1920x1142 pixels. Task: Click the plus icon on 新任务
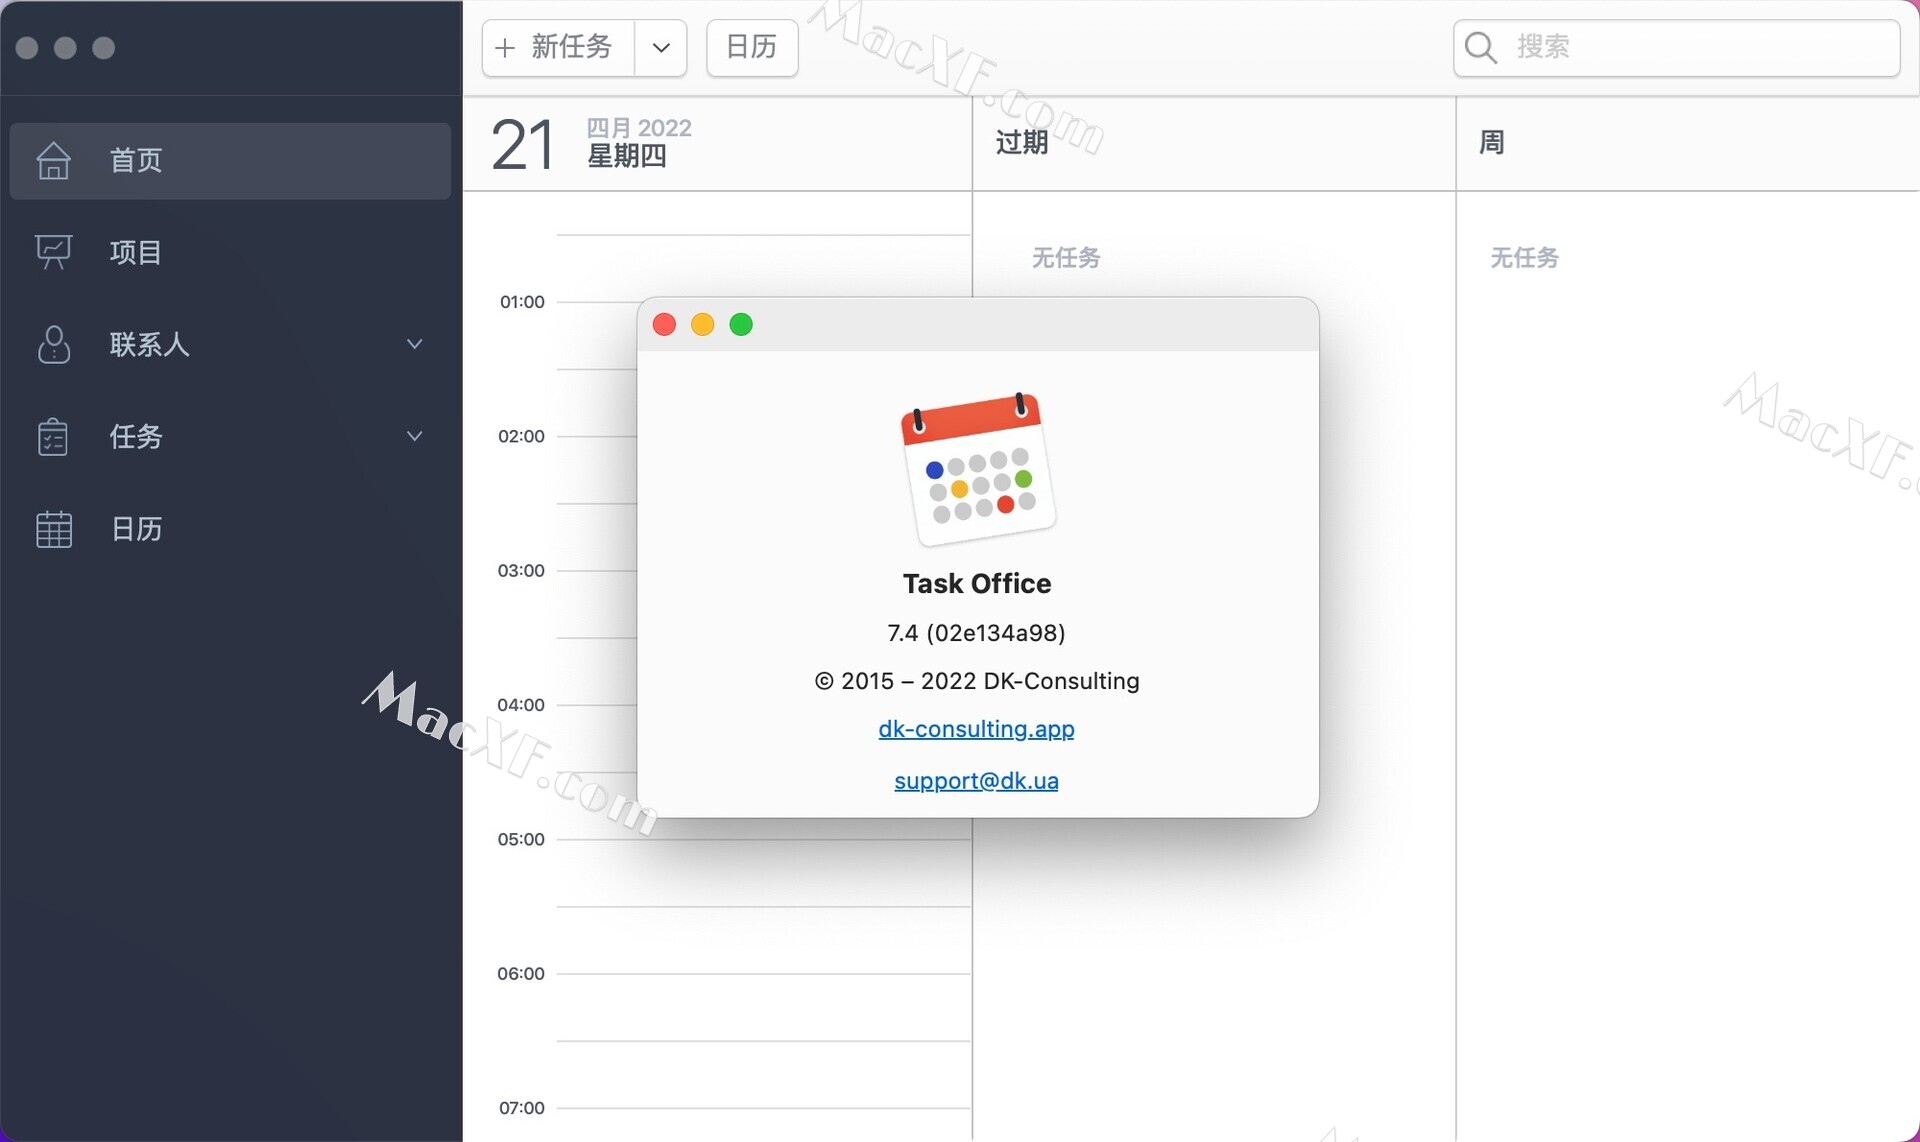click(x=505, y=47)
